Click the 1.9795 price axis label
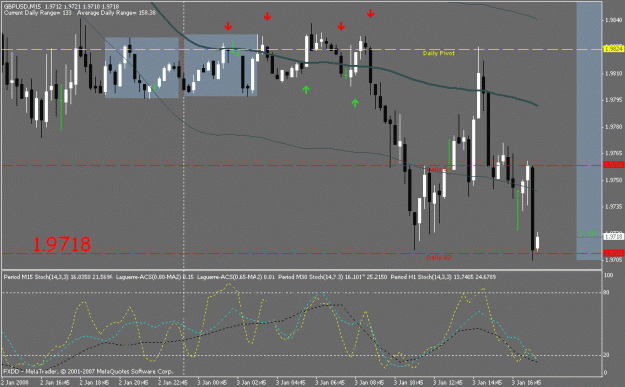Screen dimensions: 625x387 [614, 100]
